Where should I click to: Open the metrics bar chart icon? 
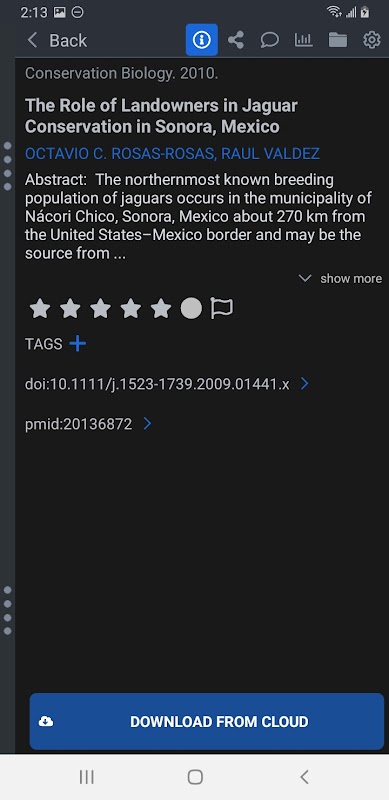tap(304, 40)
